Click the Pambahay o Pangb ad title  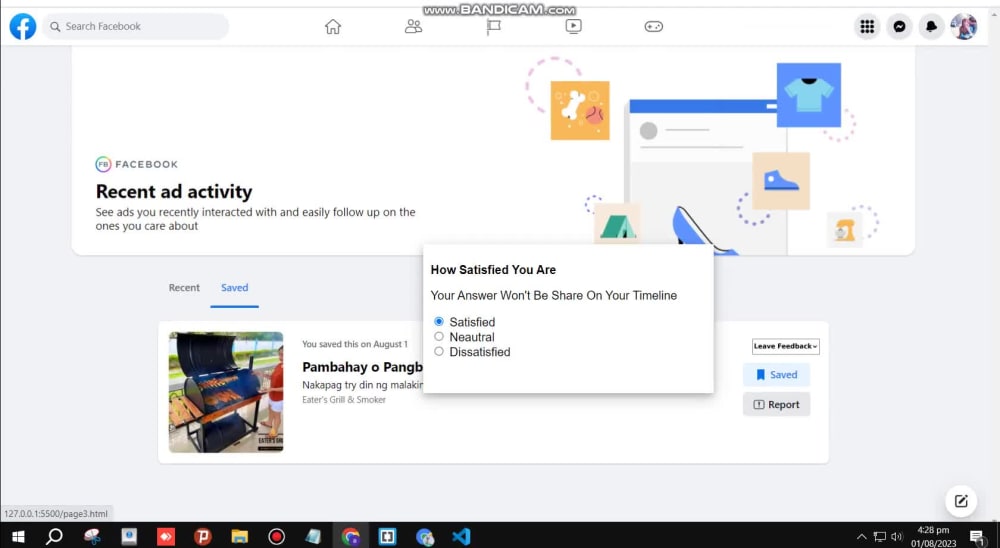coord(362,367)
